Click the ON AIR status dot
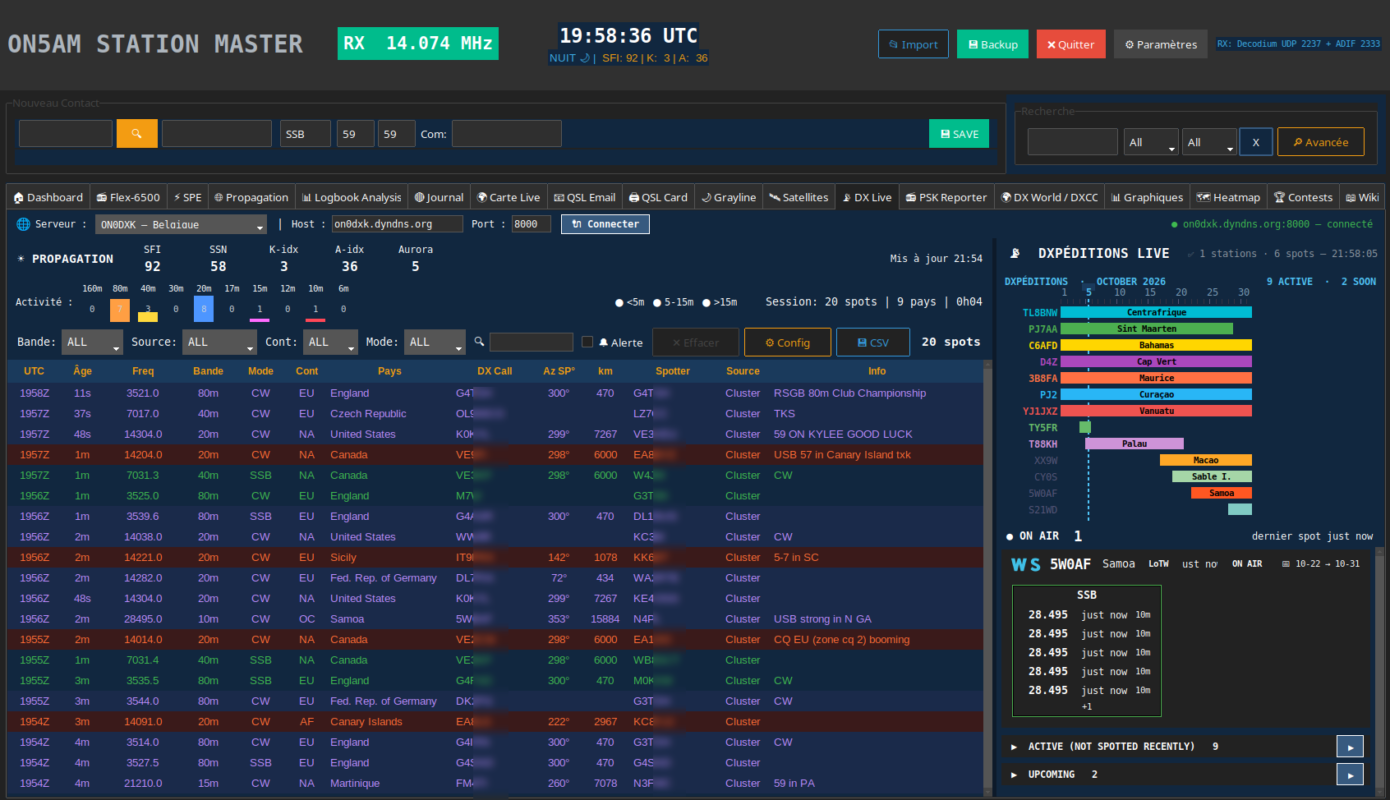 (x=1010, y=537)
